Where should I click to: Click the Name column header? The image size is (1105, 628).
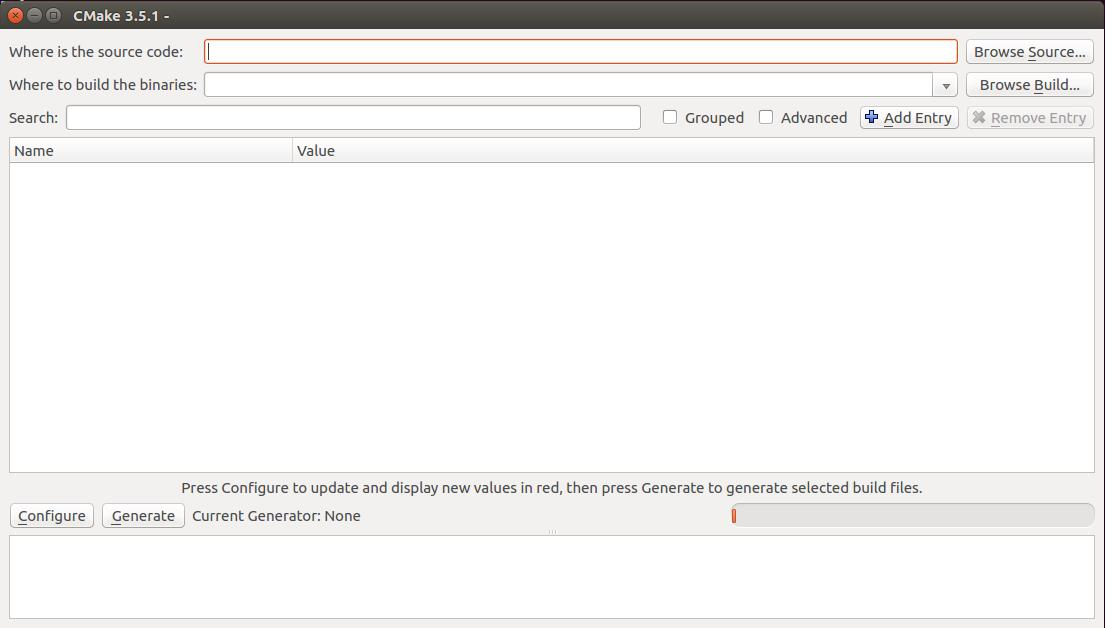click(x=150, y=150)
